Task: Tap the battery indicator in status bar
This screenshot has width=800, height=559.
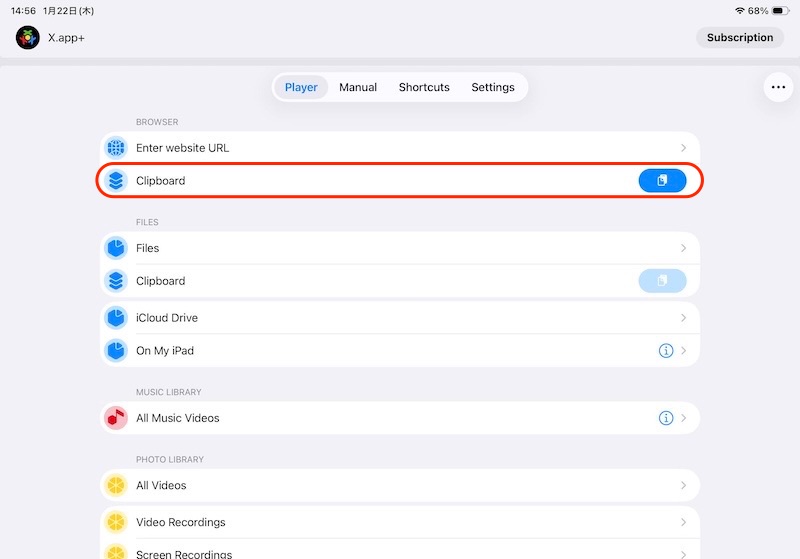Action: [x=779, y=10]
